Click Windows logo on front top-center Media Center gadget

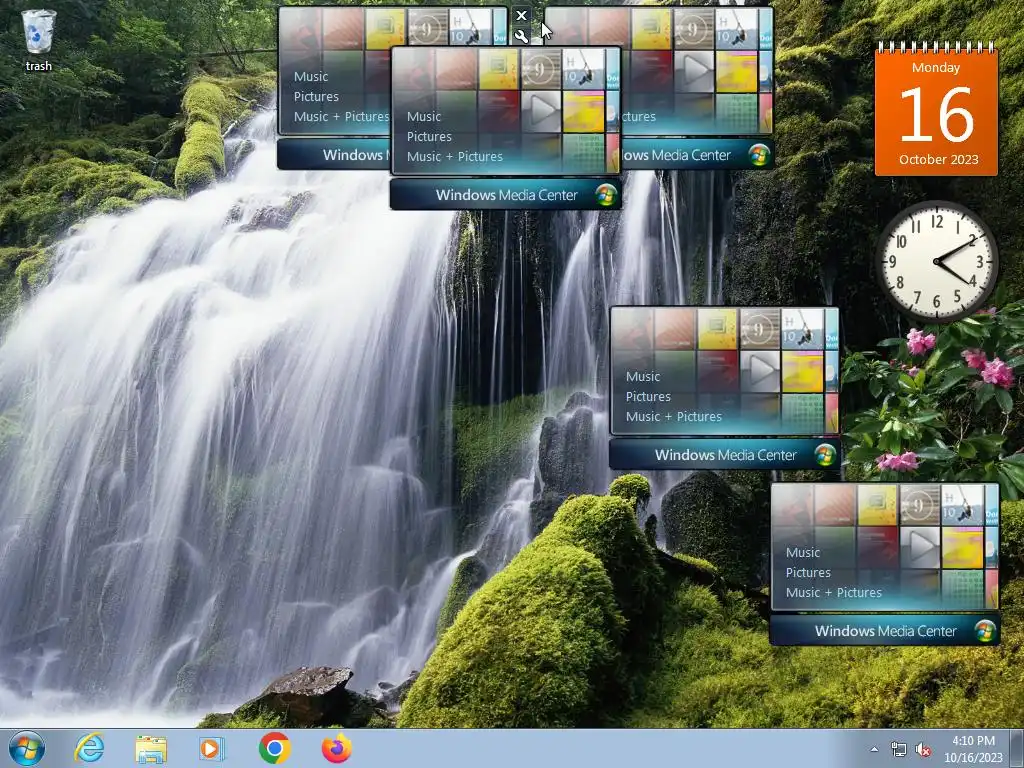pyautogui.click(x=605, y=195)
